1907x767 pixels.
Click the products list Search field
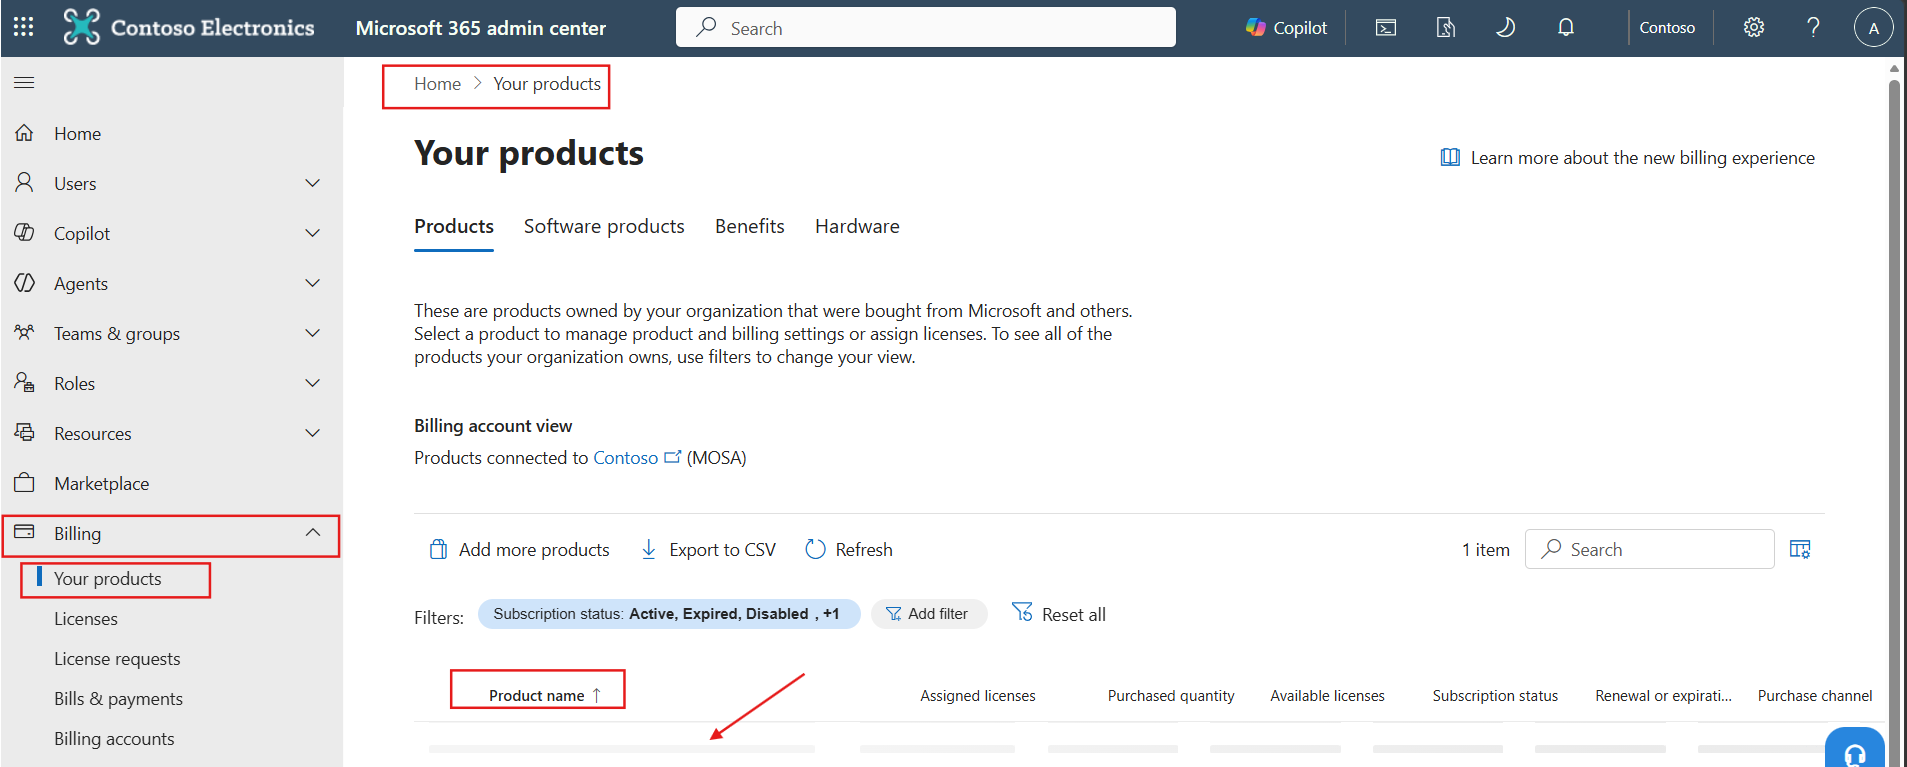[x=1650, y=549]
